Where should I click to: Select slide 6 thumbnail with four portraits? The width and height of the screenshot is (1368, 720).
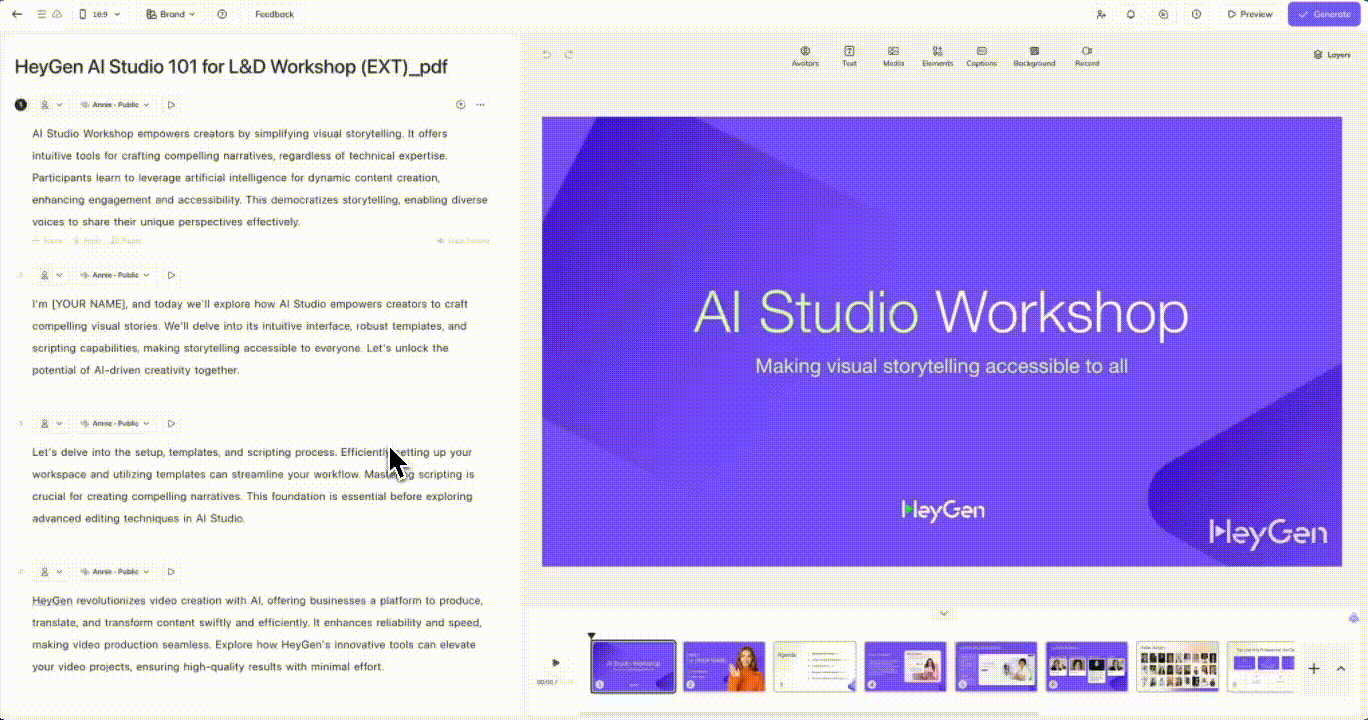click(1087, 666)
